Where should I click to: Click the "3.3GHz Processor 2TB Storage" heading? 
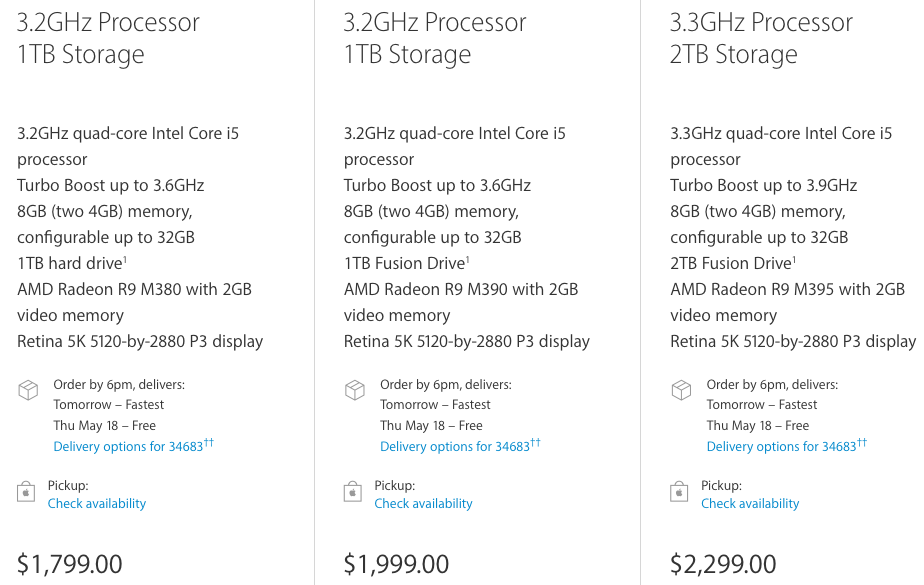(x=761, y=38)
